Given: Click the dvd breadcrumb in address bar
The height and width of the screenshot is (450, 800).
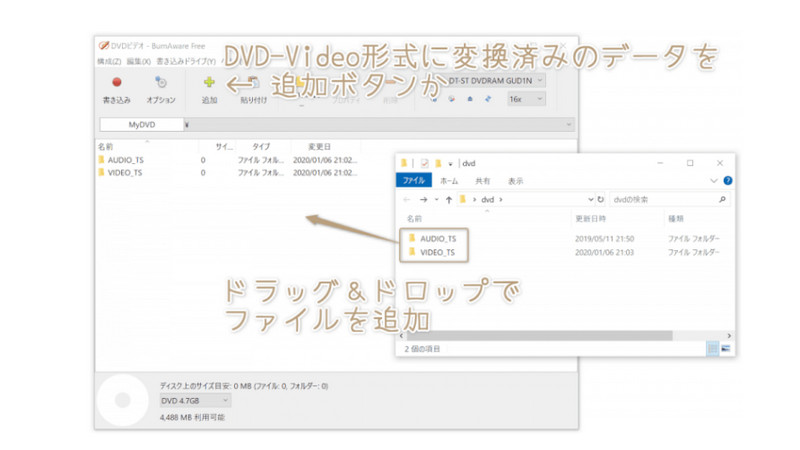Looking at the screenshot, I should [x=488, y=199].
